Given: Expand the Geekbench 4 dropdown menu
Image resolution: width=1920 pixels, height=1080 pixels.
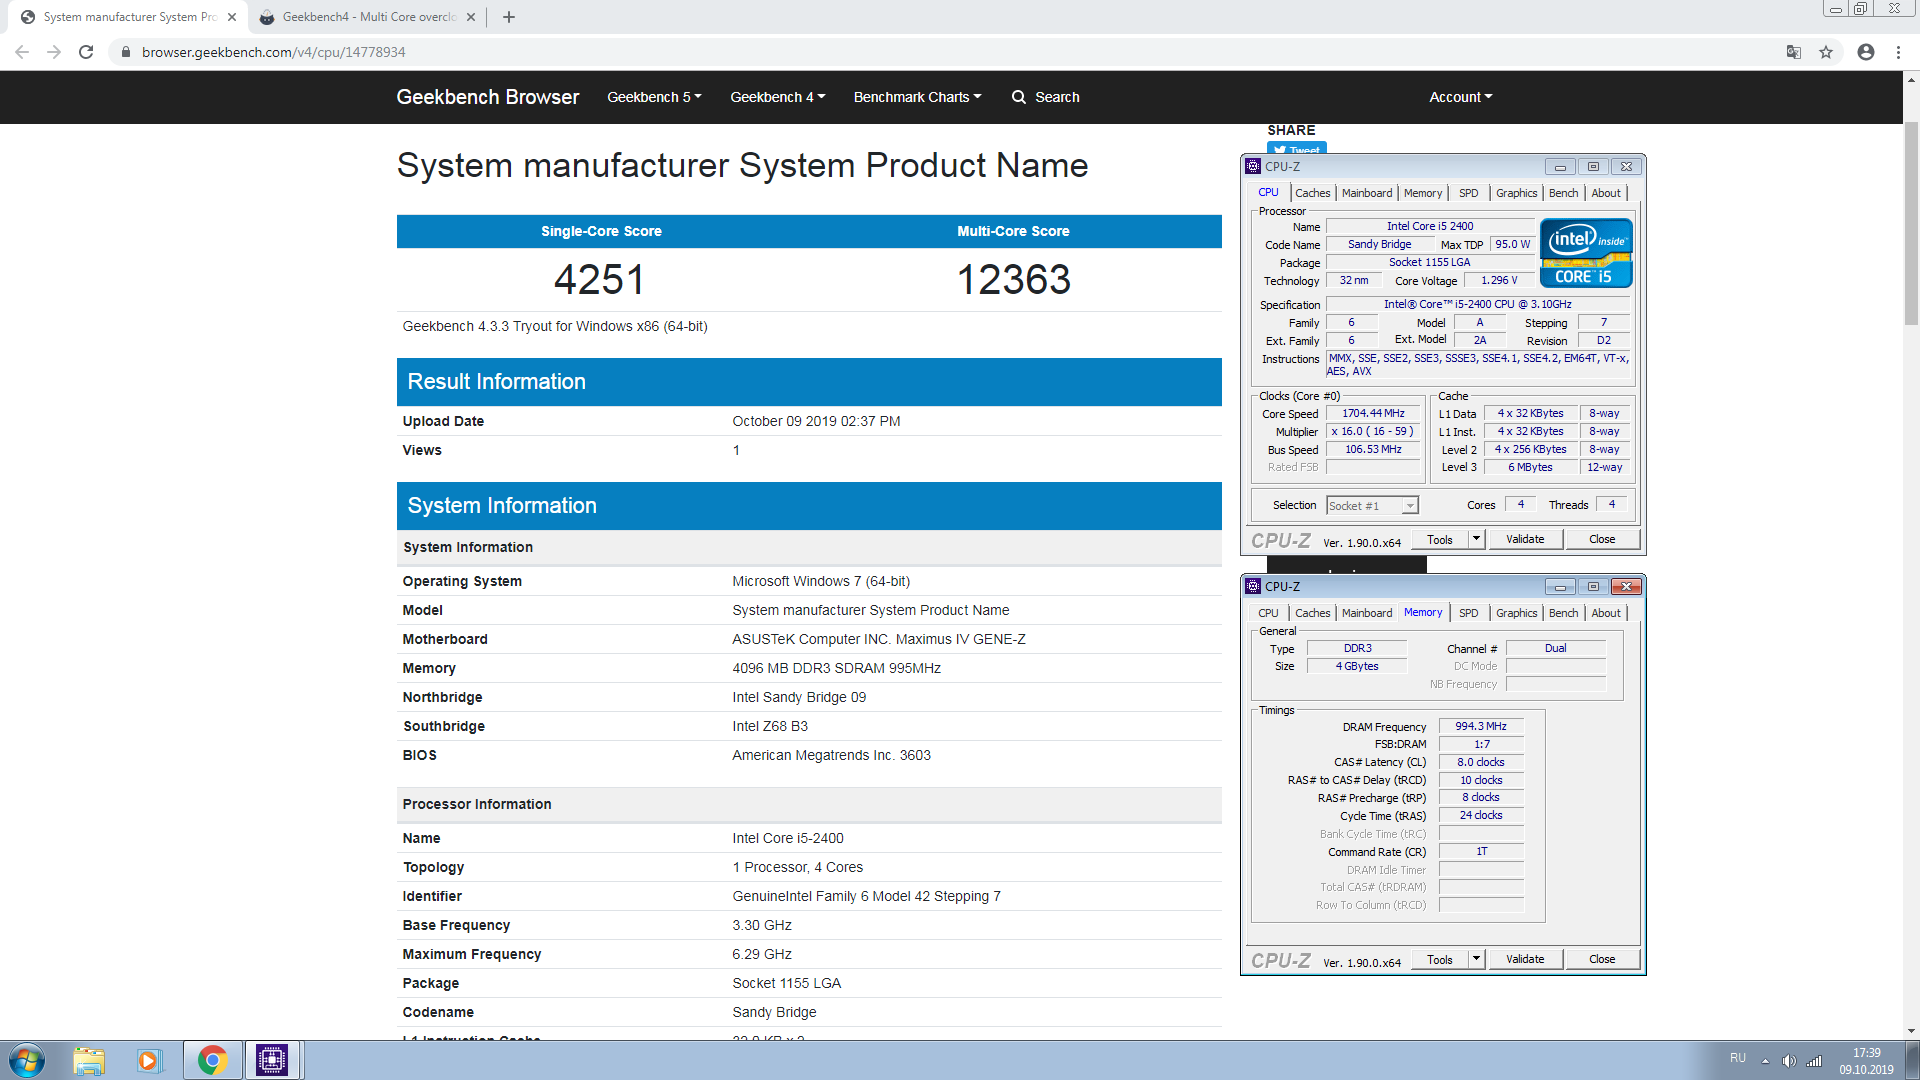Looking at the screenshot, I should pyautogui.click(x=778, y=97).
